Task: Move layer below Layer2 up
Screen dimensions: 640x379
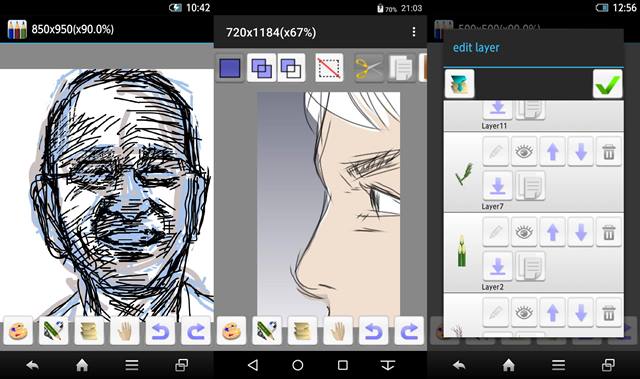Action: [553, 313]
